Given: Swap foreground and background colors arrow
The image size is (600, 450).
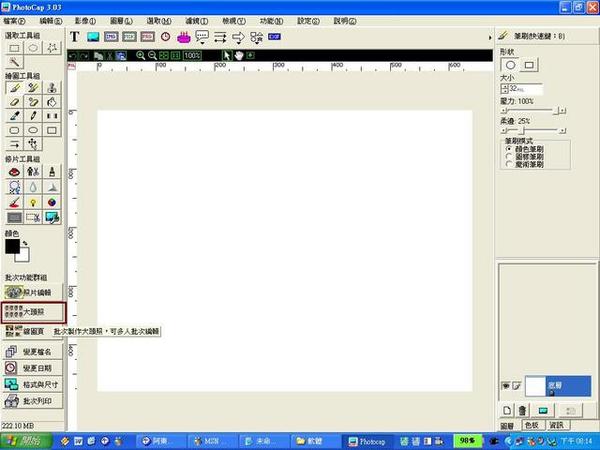Looking at the screenshot, I should [x=25, y=243].
